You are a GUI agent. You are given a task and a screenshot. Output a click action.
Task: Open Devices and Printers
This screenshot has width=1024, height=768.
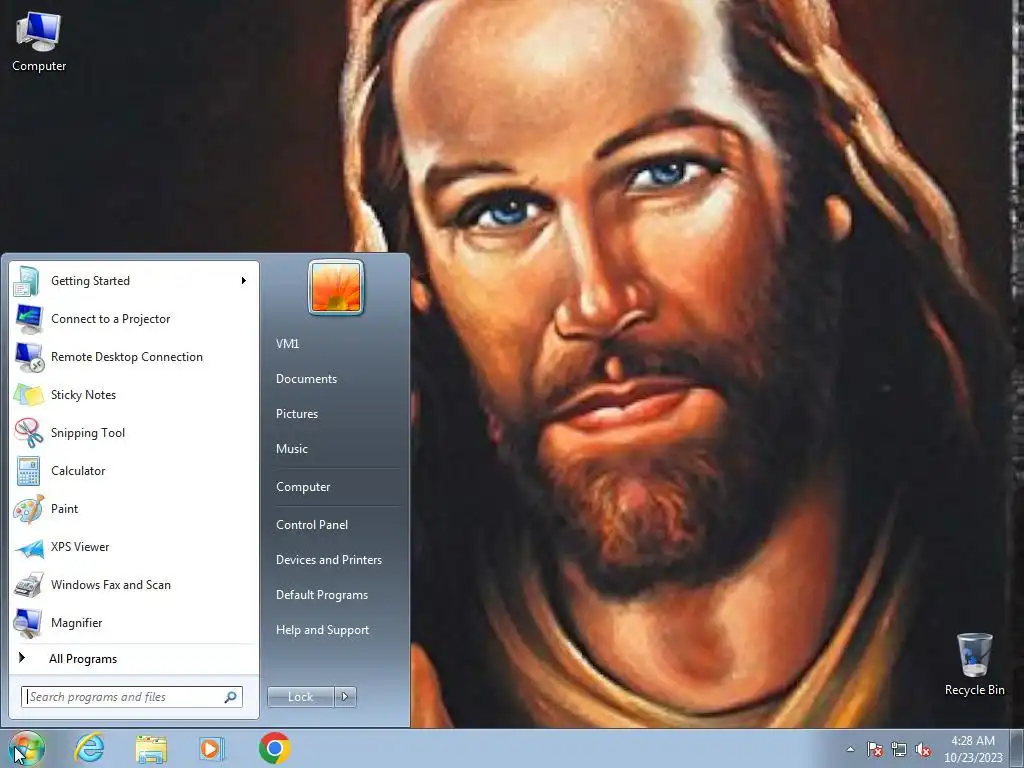tap(328, 560)
